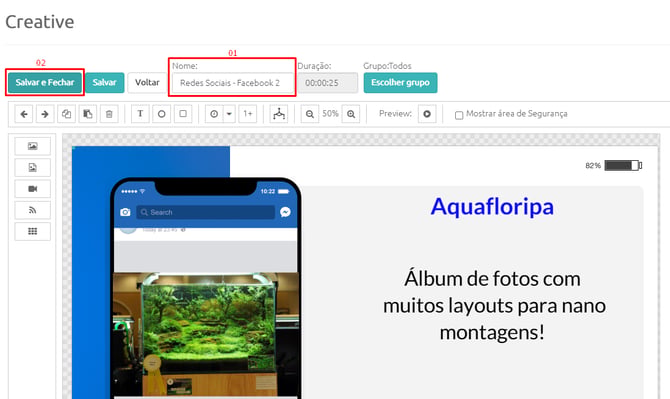
Task: Redo with the right arrow icon
Action: [45, 114]
